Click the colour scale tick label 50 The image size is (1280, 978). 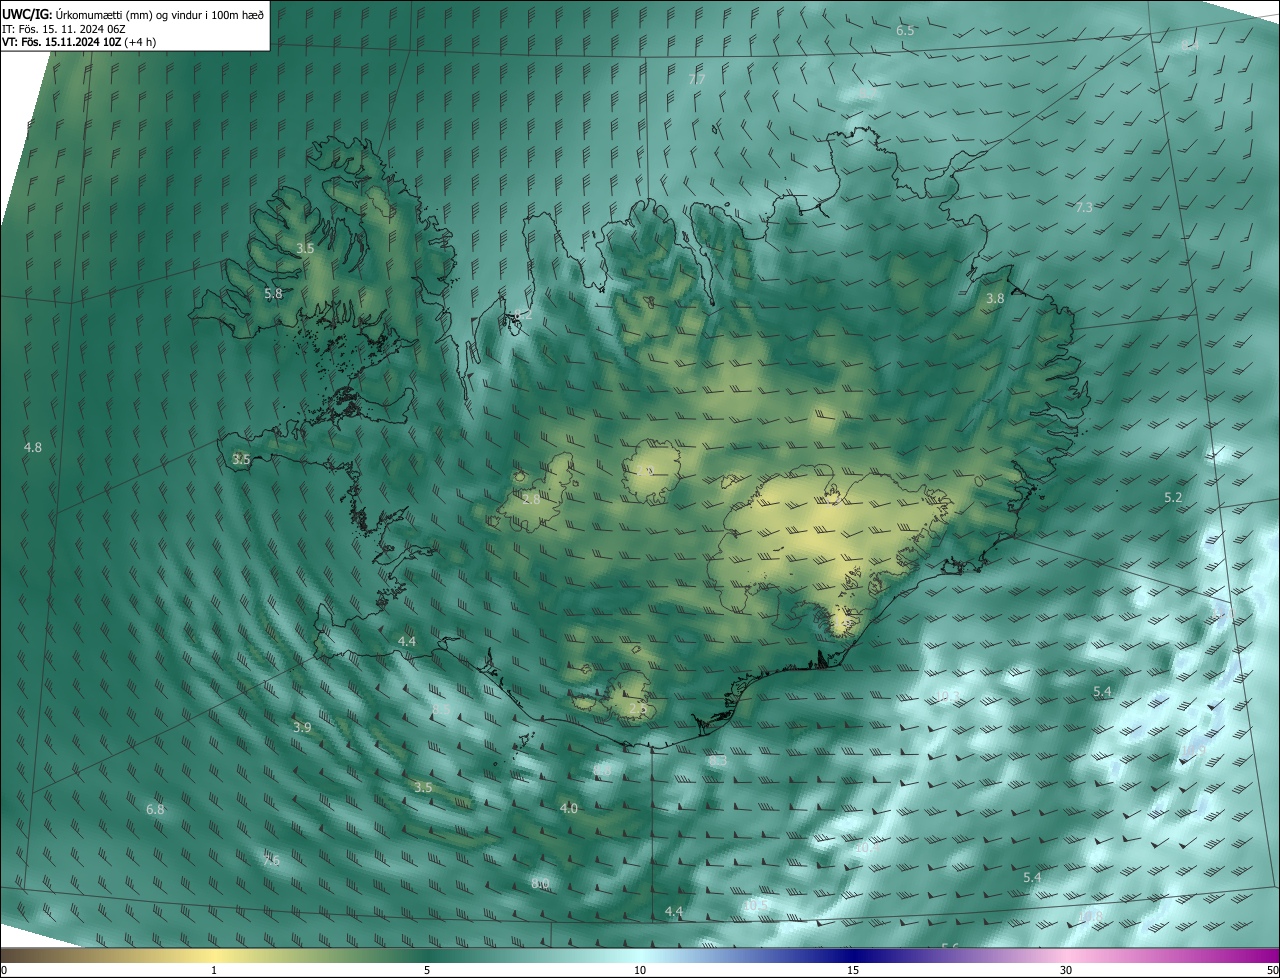pos(1271,970)
